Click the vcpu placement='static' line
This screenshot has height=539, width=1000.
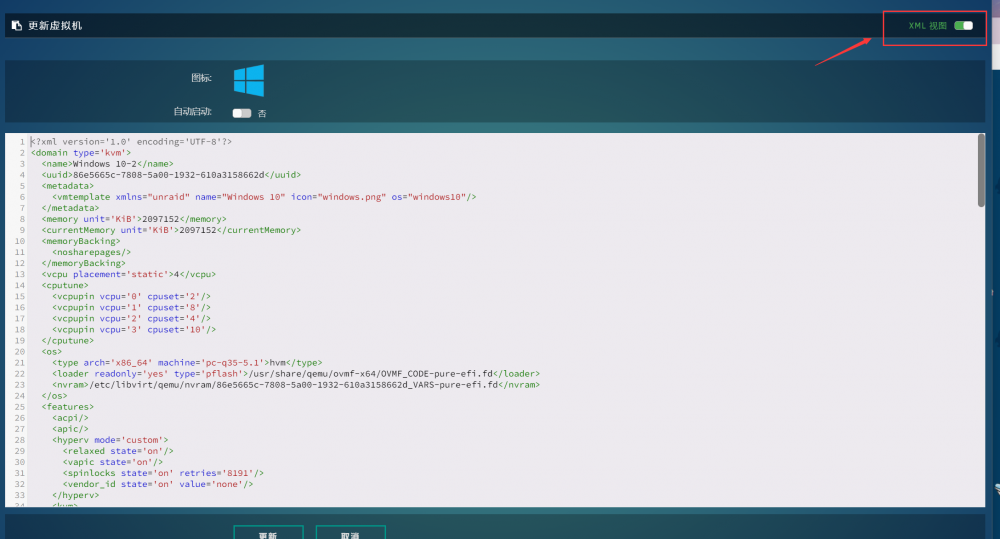pyautogui.click(x=129, y=274)
